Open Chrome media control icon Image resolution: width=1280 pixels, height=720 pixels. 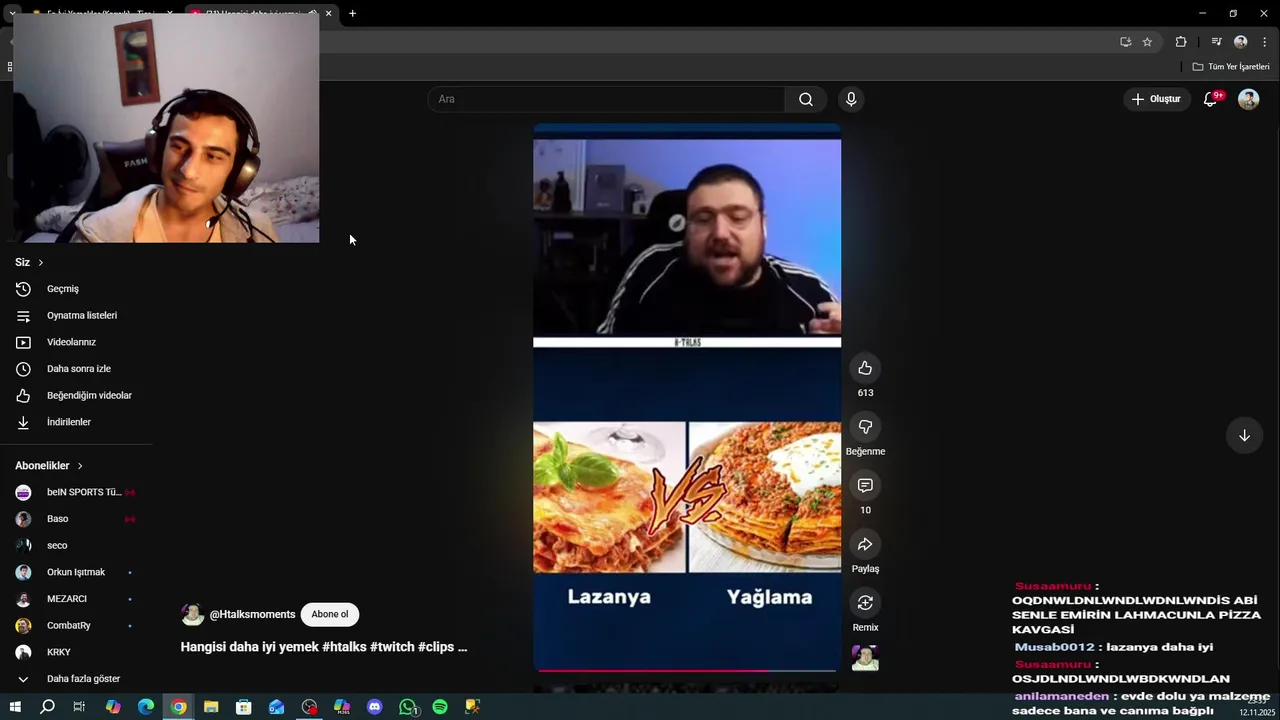click(1216, 42)
